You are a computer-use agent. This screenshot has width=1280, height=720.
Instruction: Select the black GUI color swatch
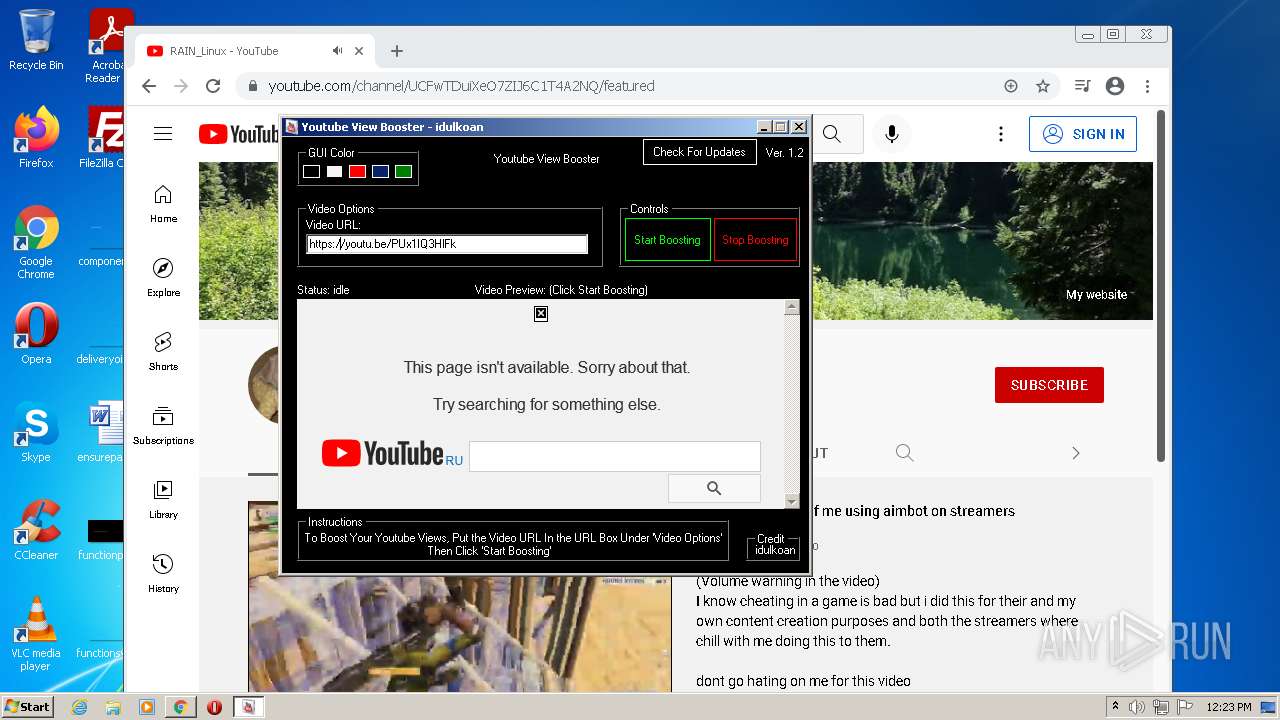pos(311,172)
